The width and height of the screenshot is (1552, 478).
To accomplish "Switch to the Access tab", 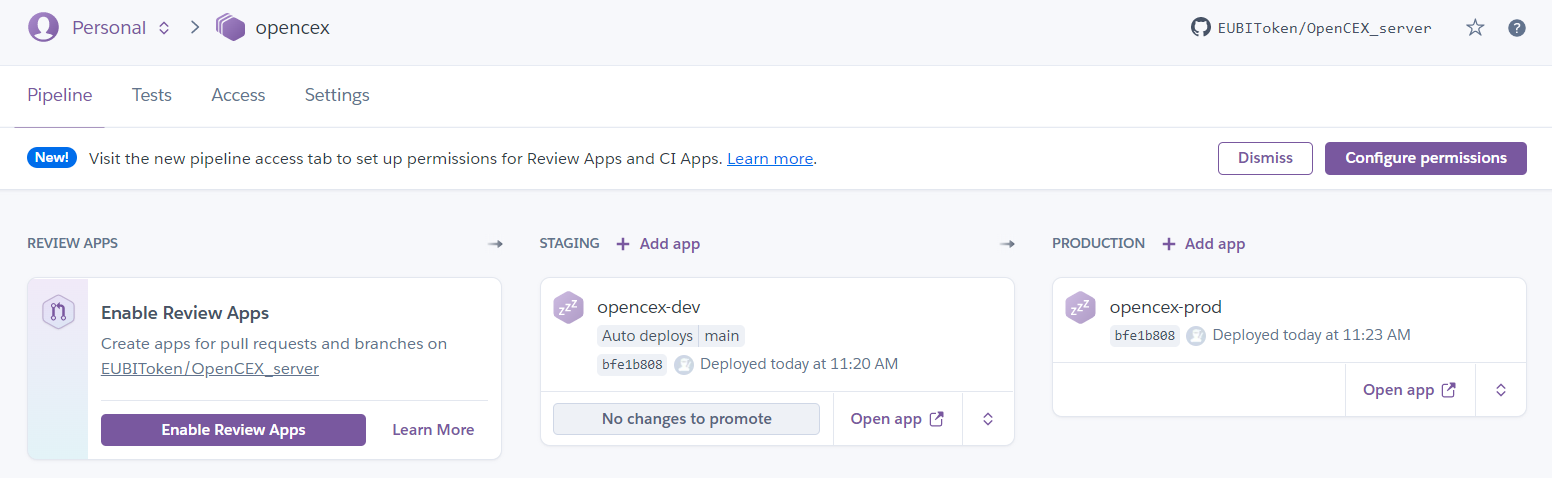I will (x=238, y=95).
